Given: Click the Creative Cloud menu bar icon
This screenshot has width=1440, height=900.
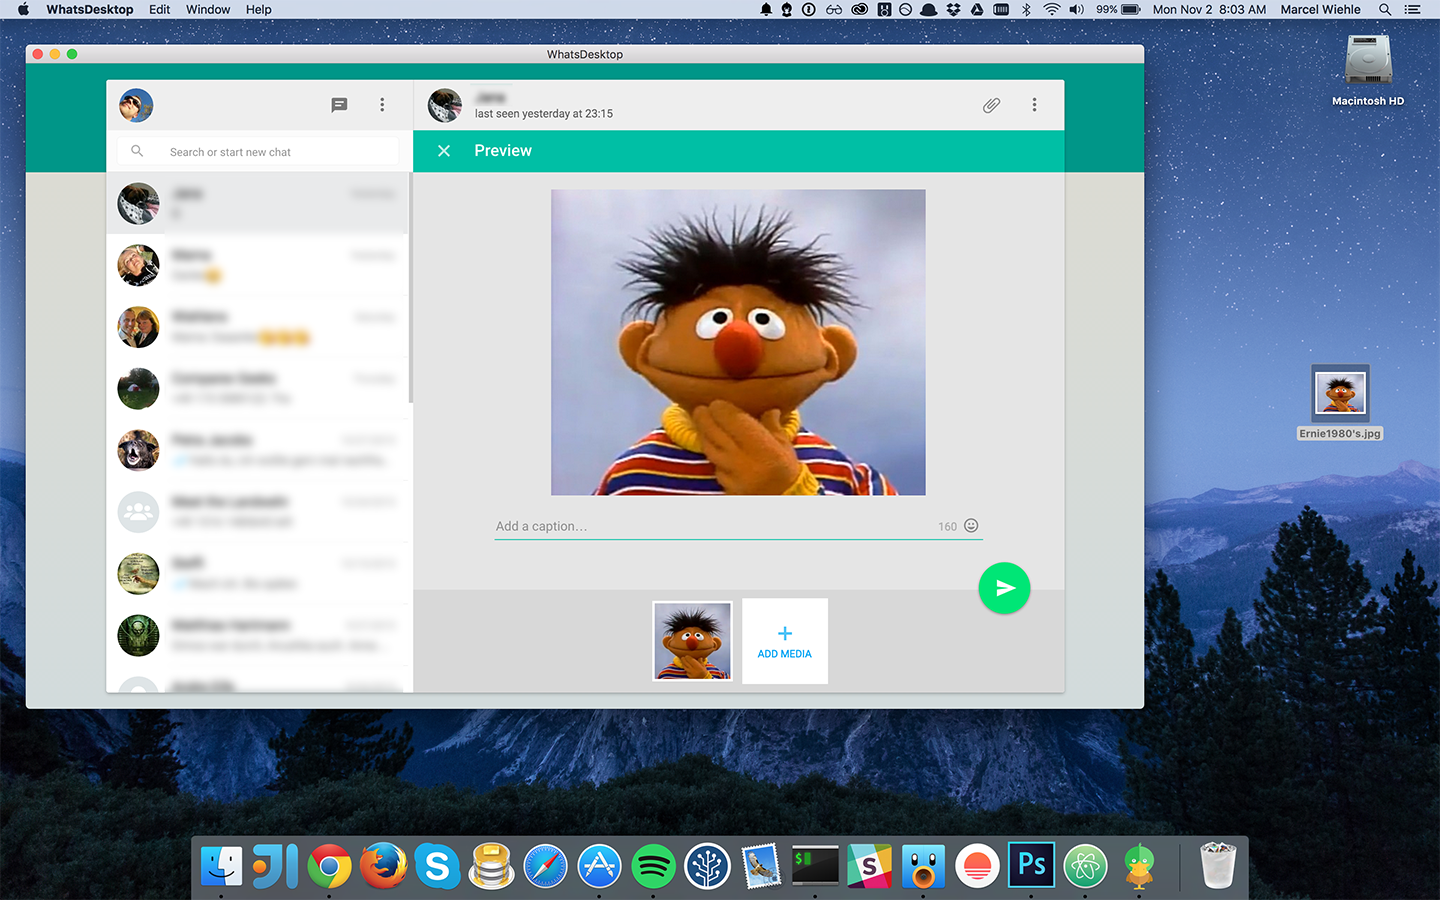Looking at the screenshot, I should point(859,9).
